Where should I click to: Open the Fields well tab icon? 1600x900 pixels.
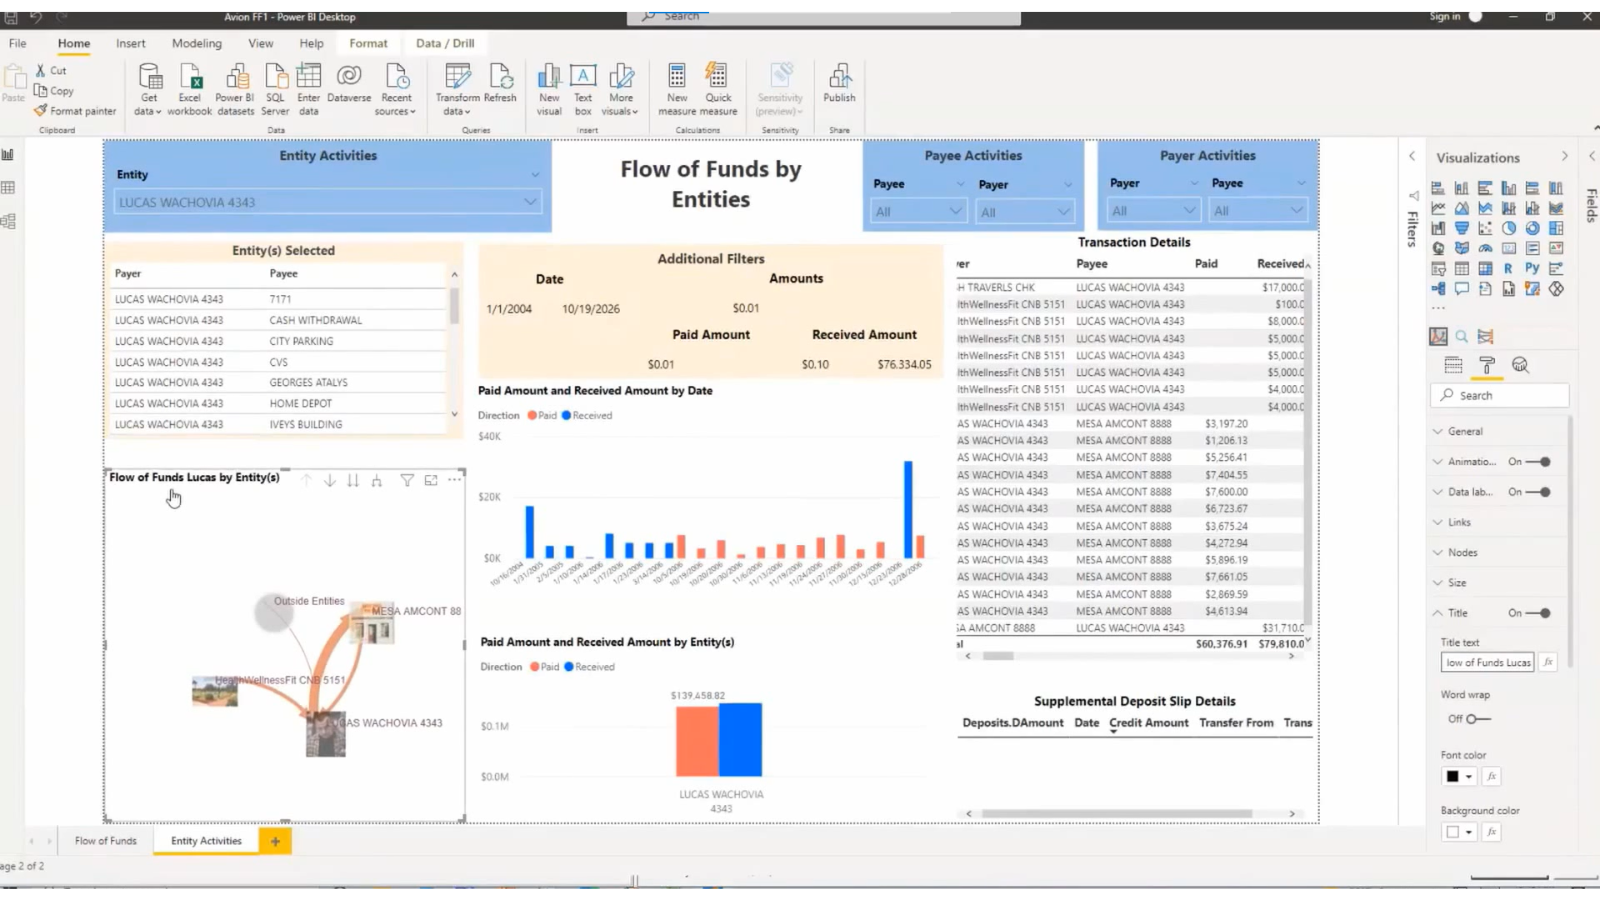1453,365
